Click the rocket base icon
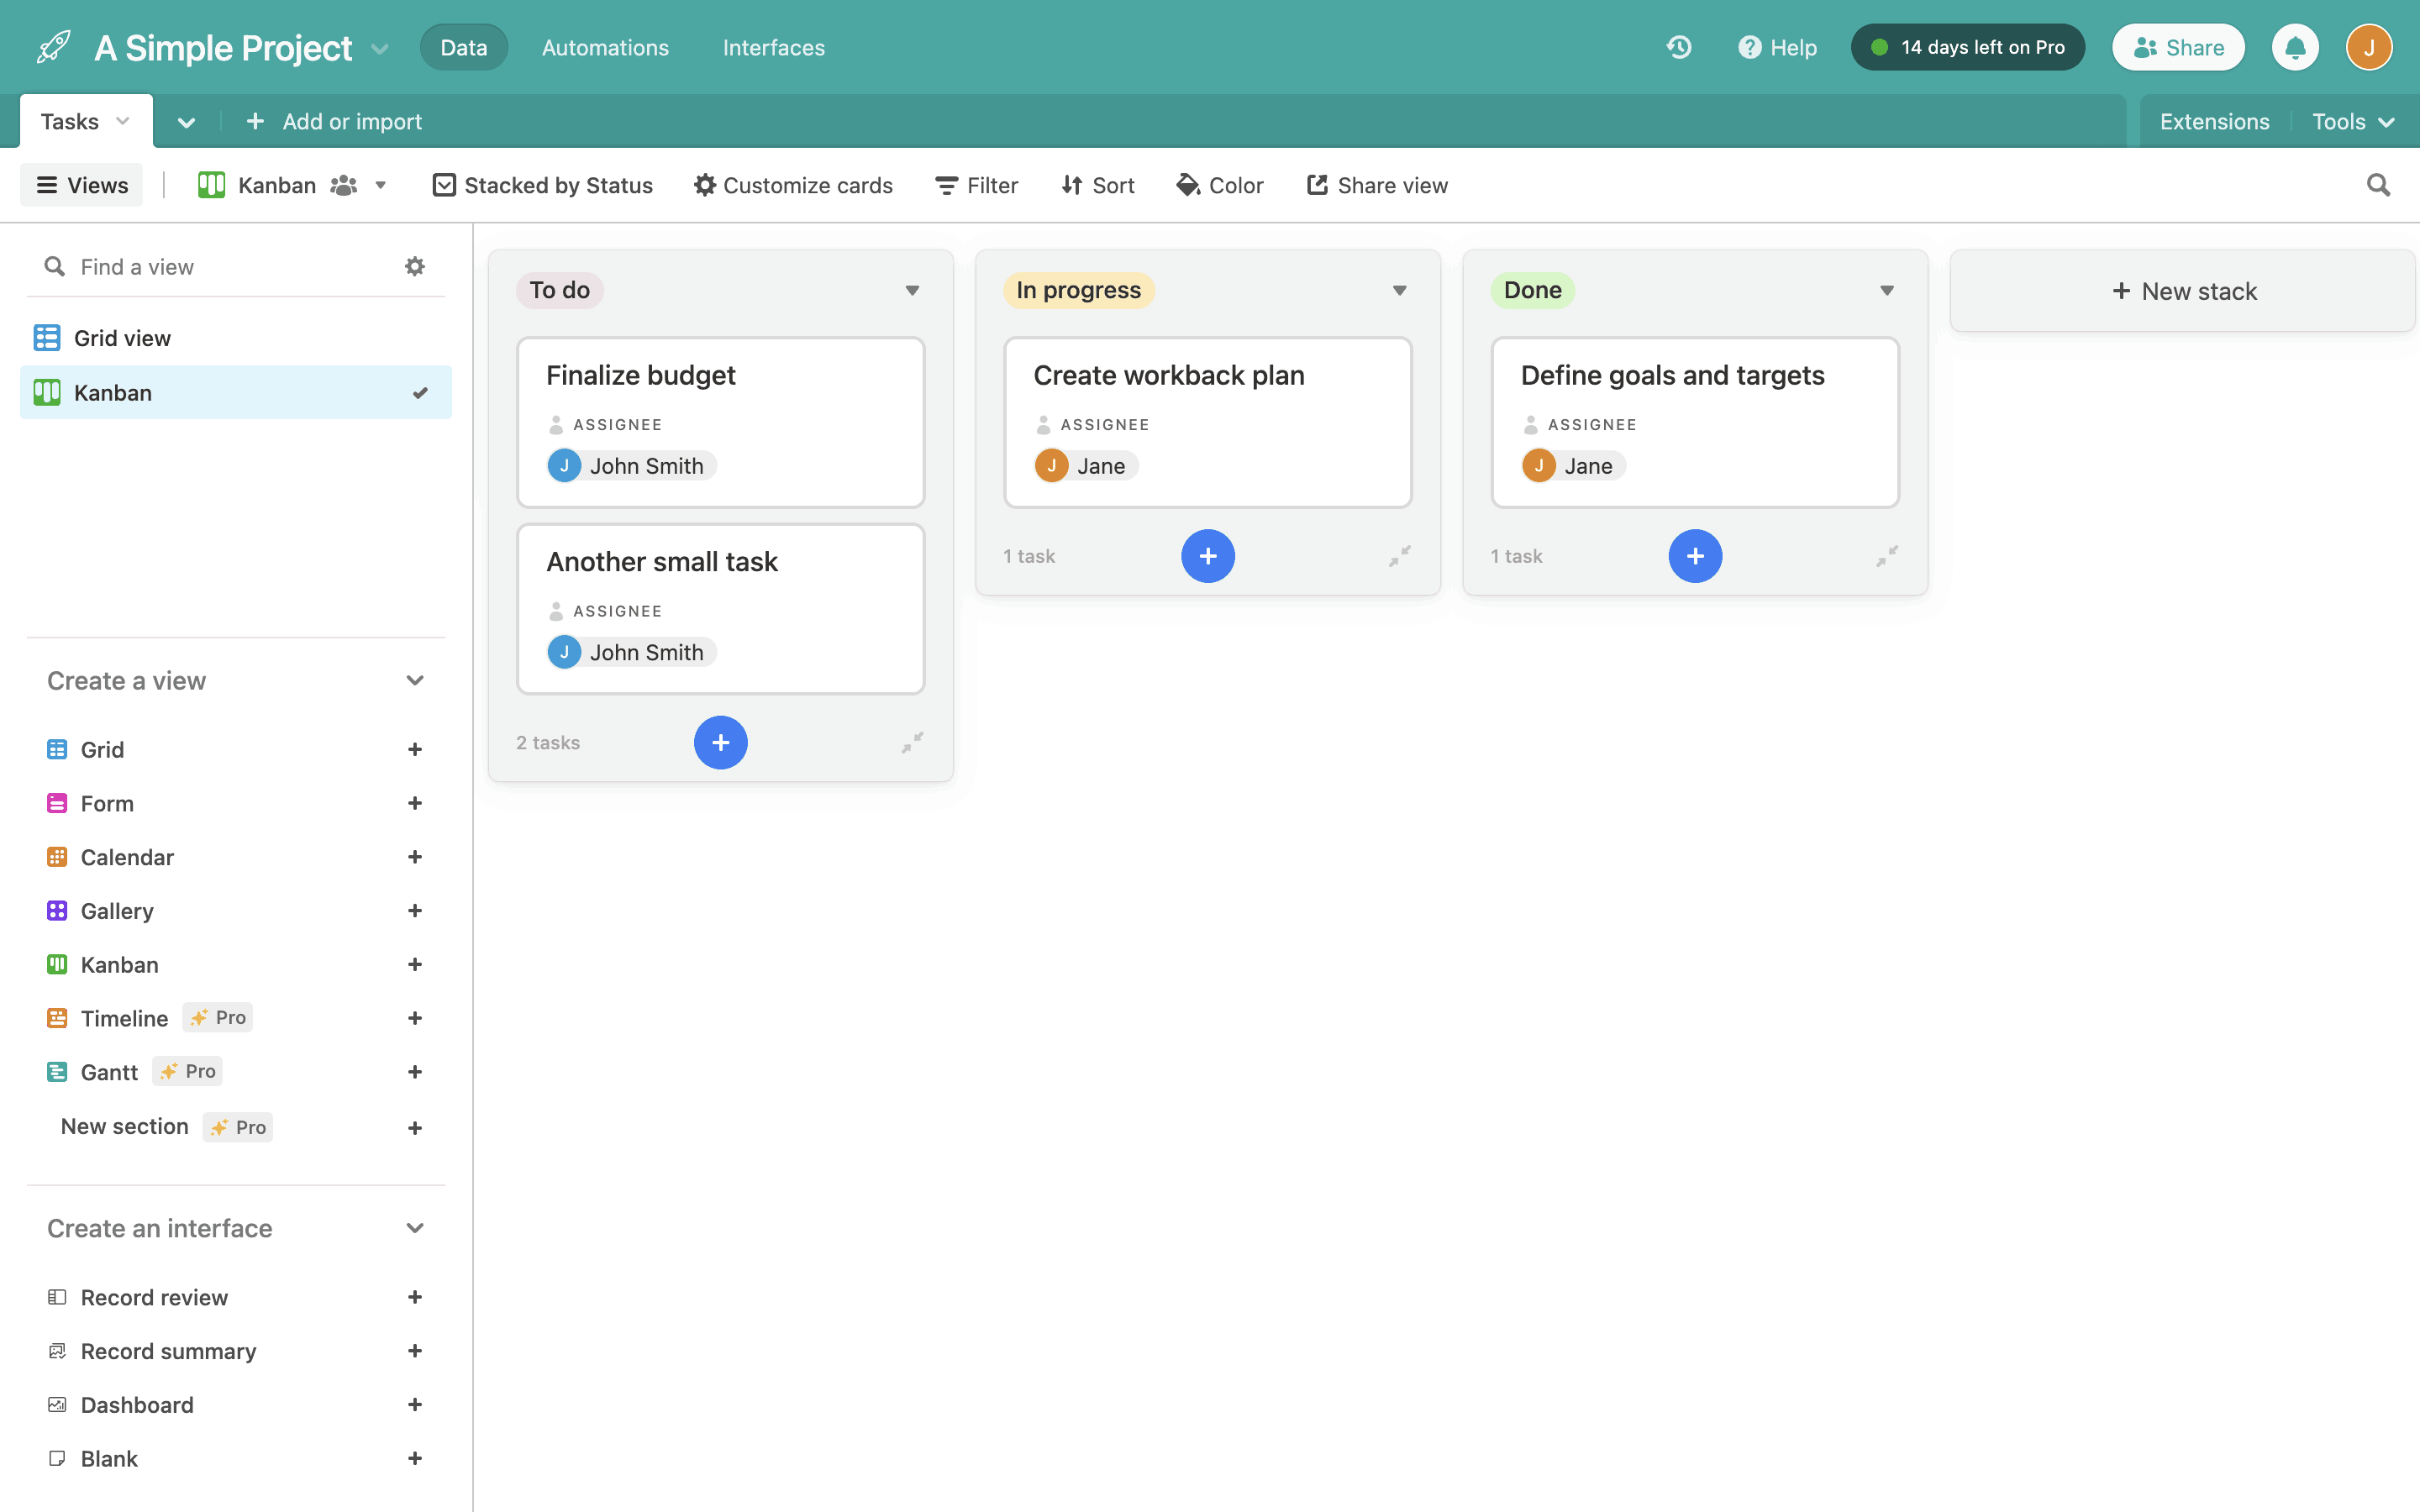 (53, 47)
